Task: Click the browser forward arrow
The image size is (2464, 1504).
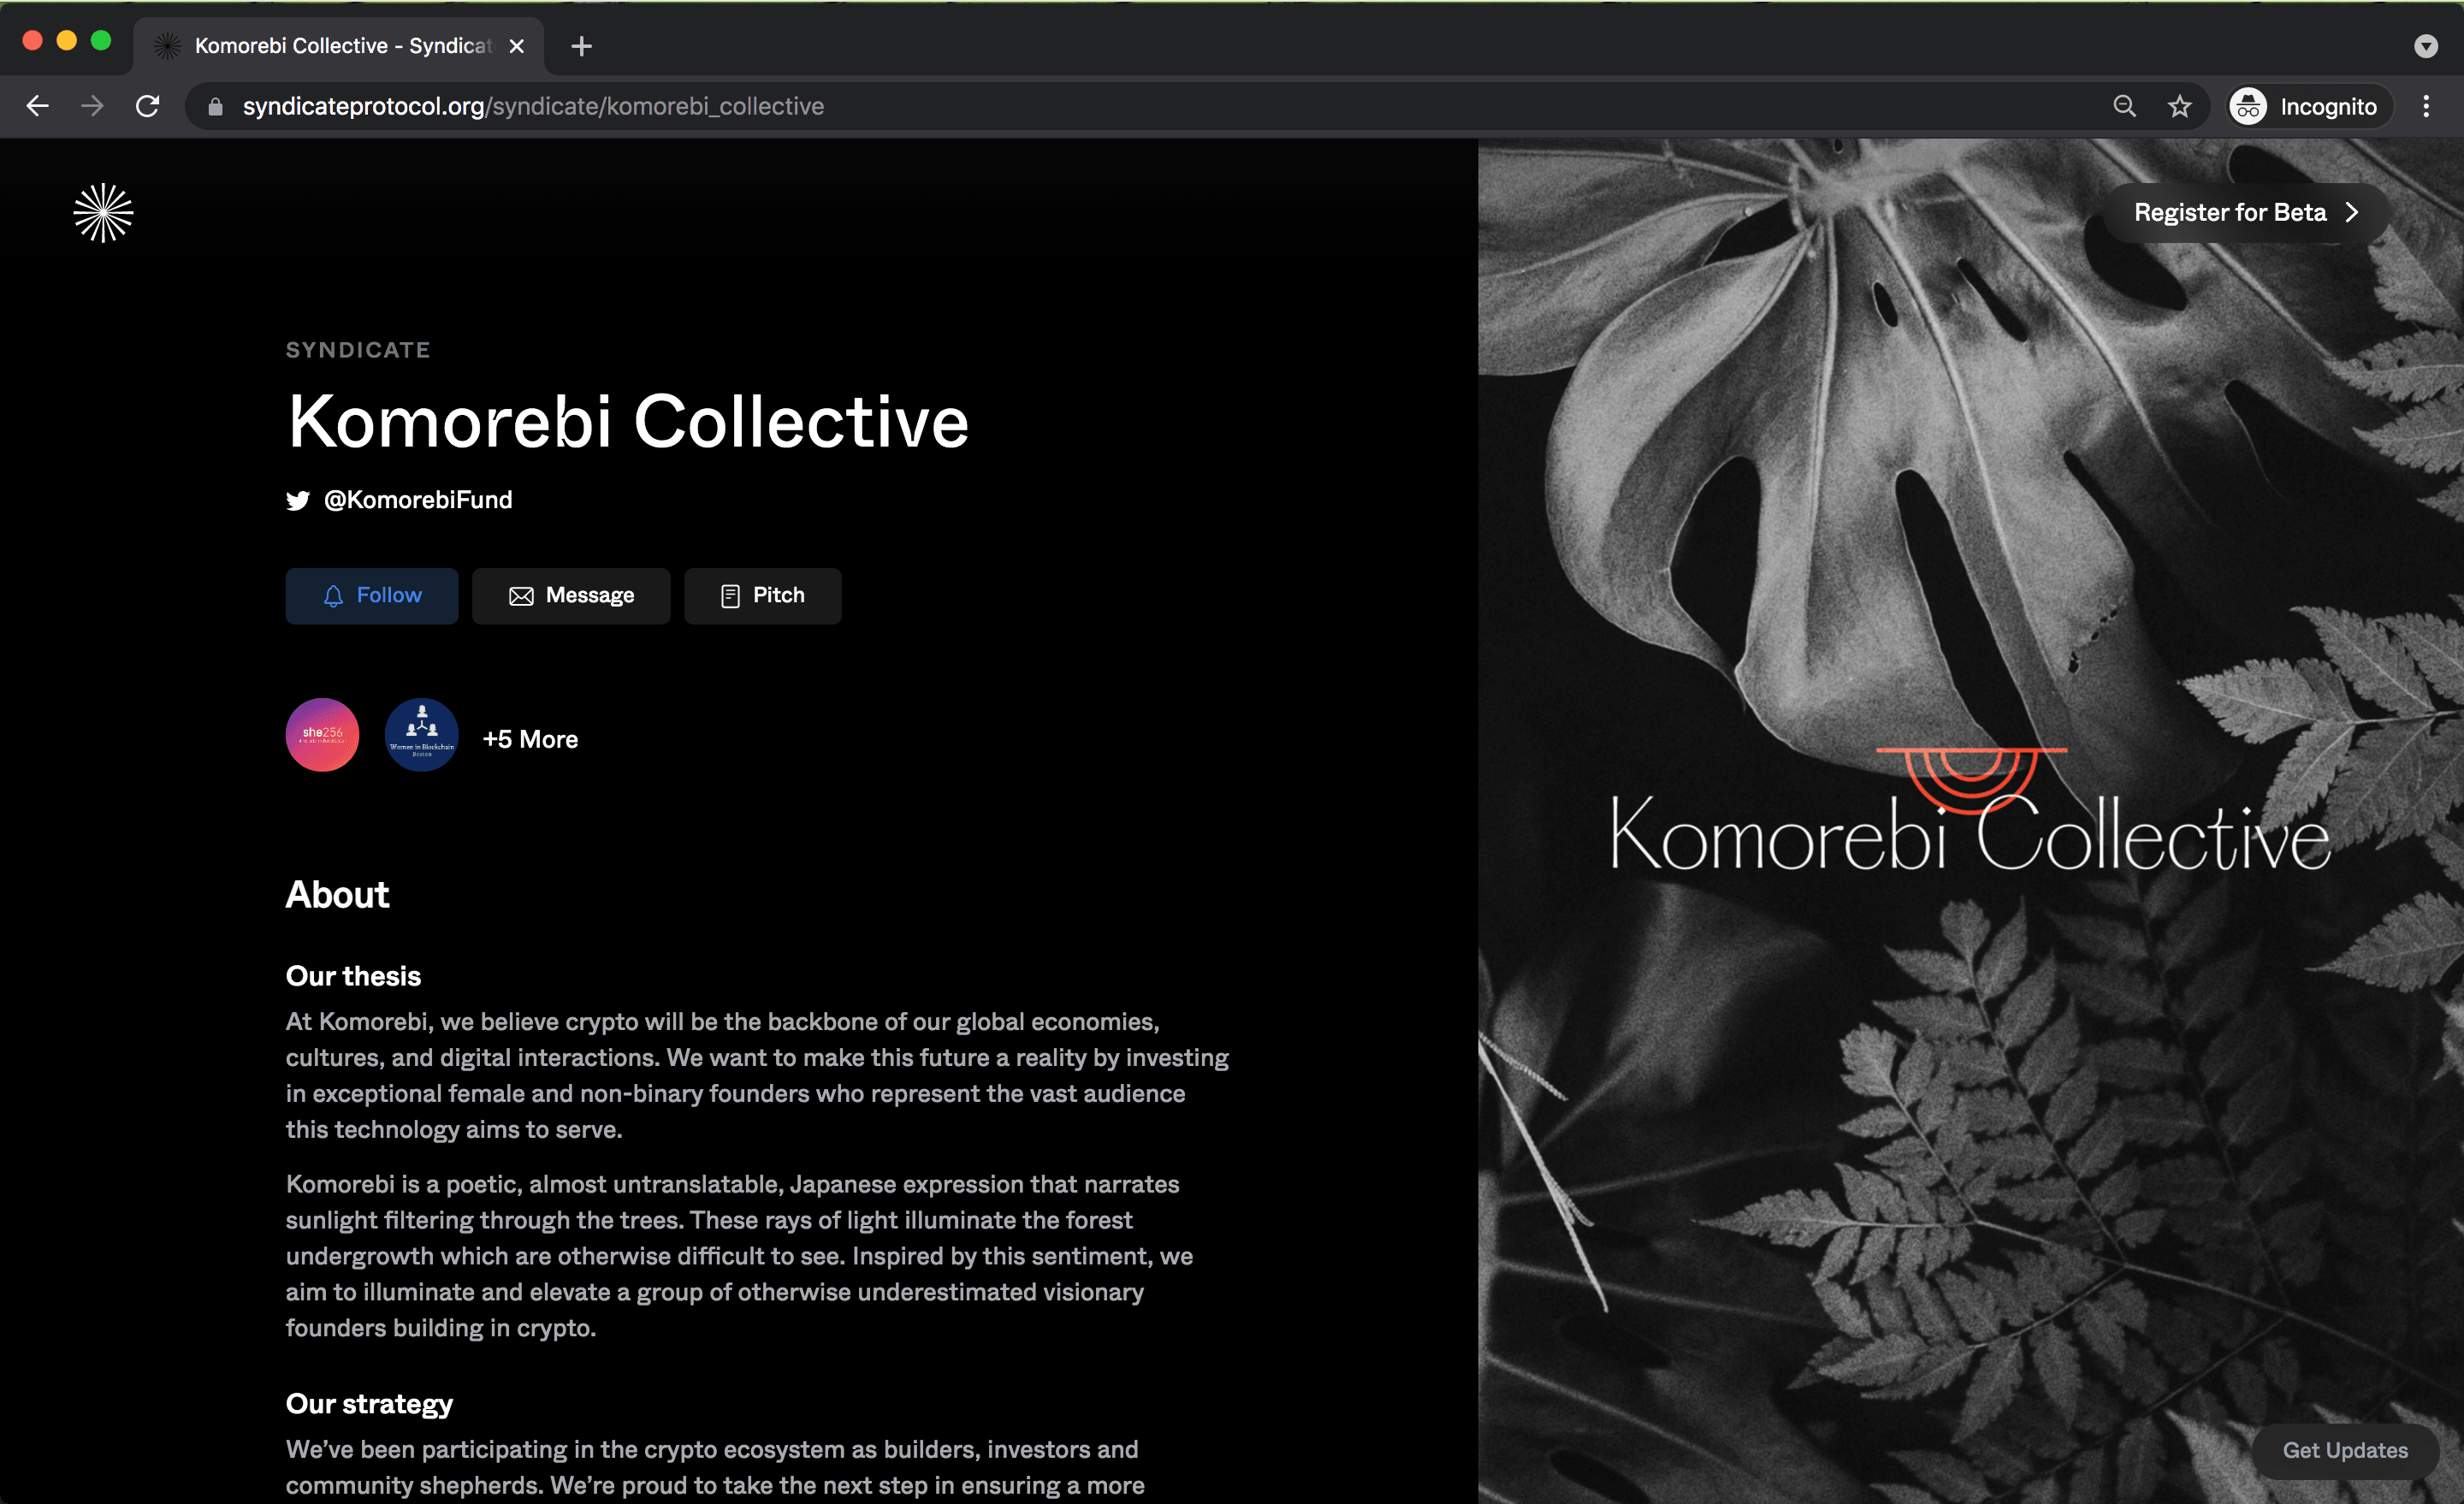Action: point(92,106)
